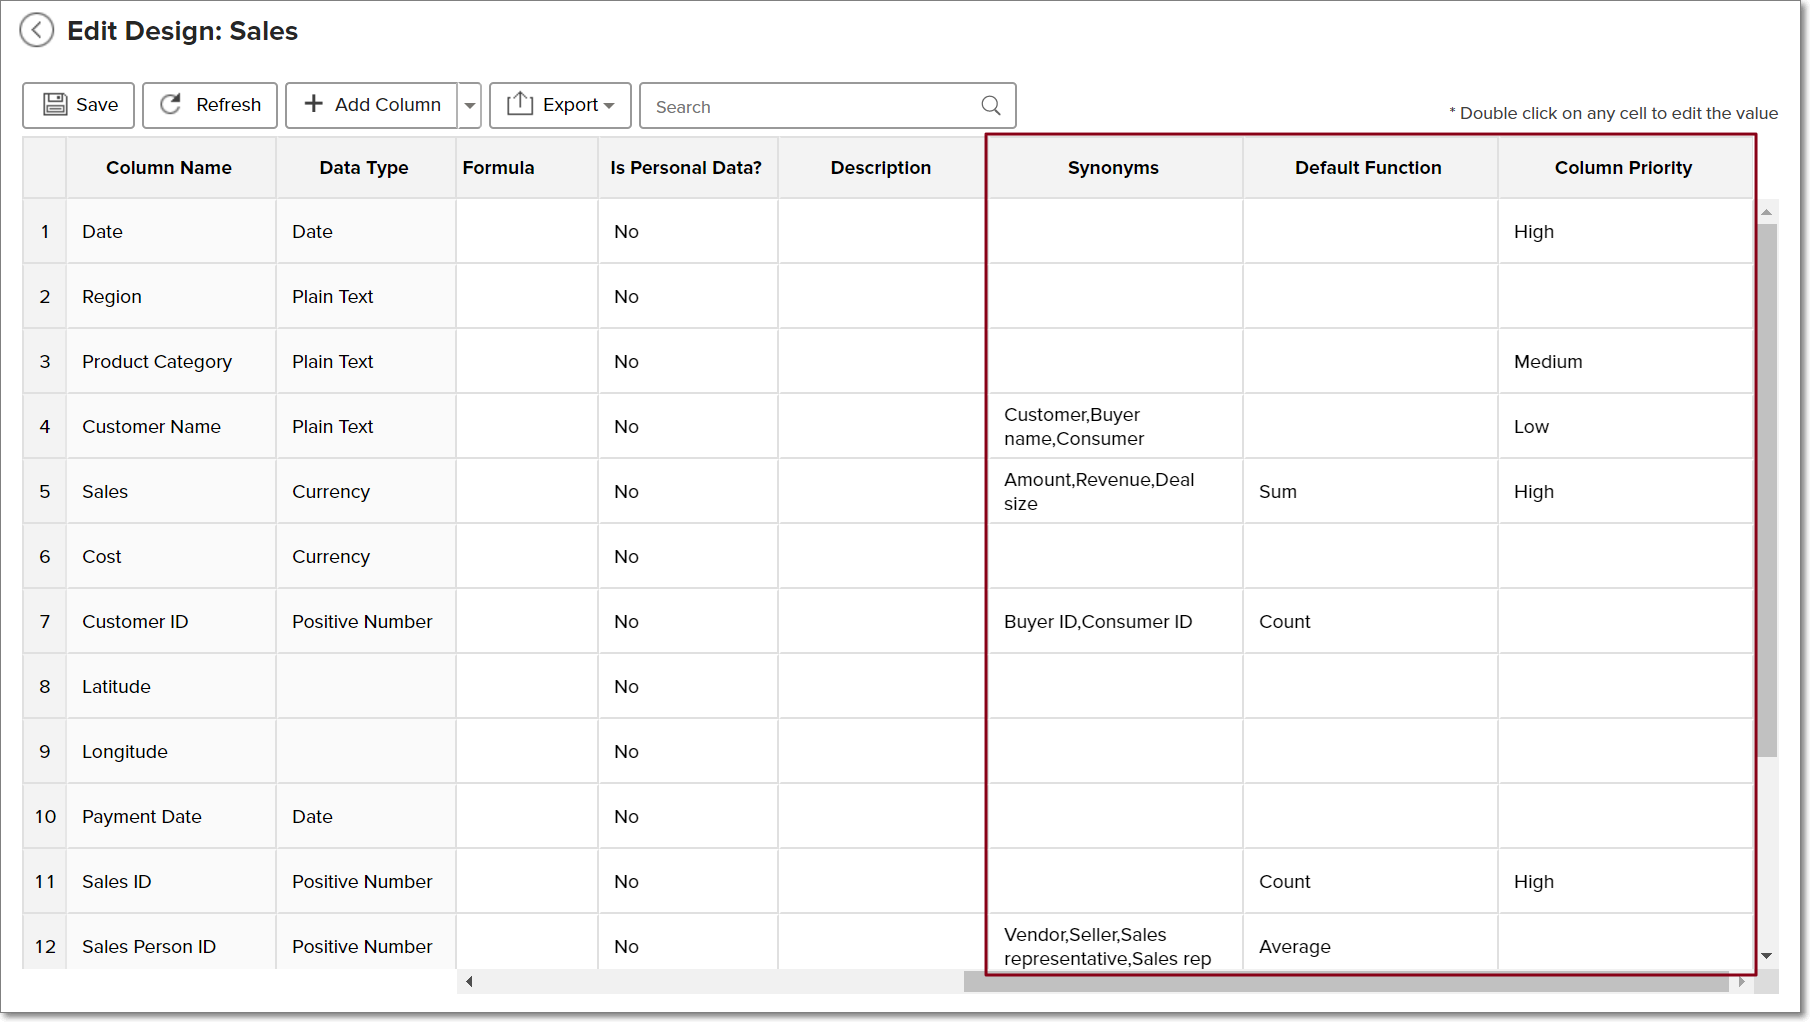Select the Column Priority header
The height and width of the screenshot is (1022, 1810).
pos(1623,168)
